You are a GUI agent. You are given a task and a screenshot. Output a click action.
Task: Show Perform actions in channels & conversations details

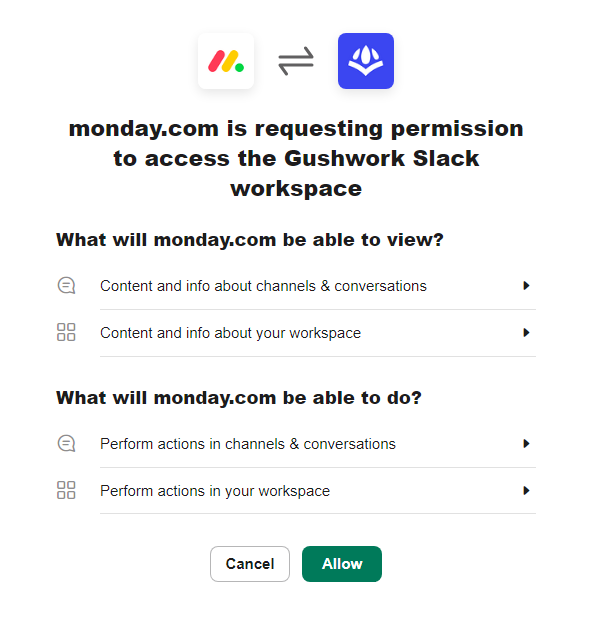[296, 444]
